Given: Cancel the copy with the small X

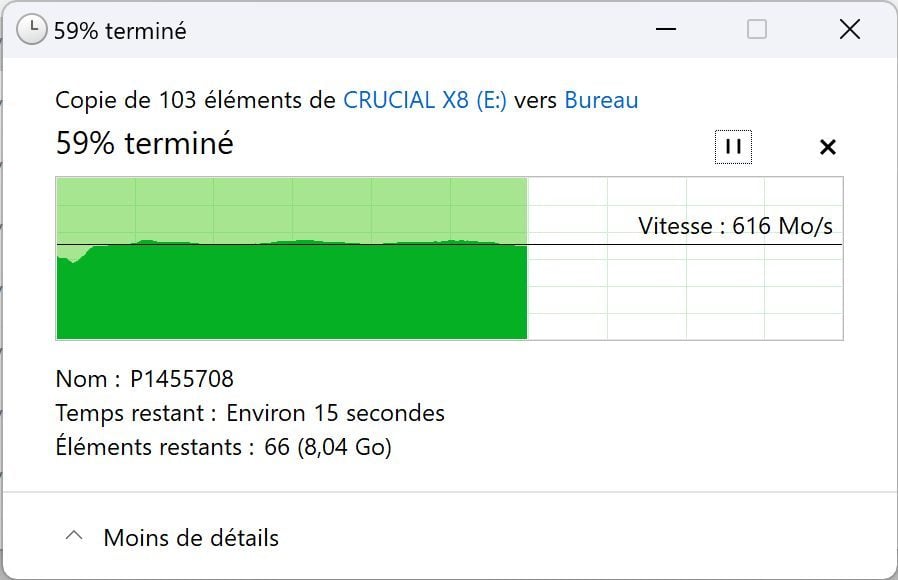Looking at the screenshot, I should pos(827,147).
